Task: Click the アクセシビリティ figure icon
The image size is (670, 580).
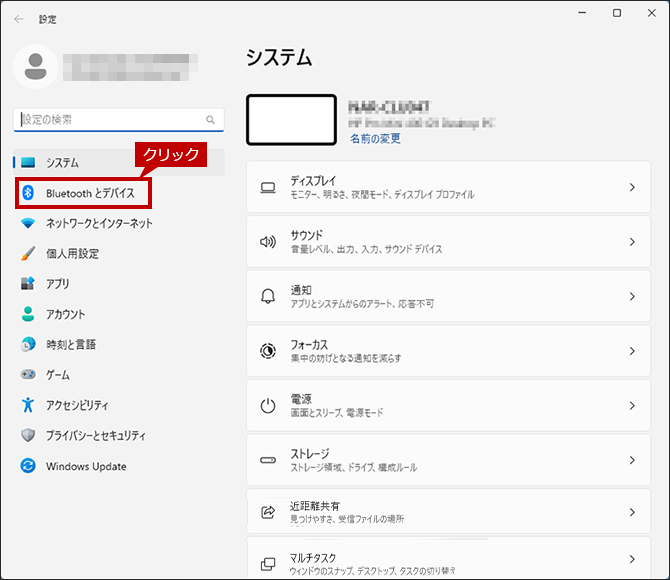Action: [x=28, y=405]
